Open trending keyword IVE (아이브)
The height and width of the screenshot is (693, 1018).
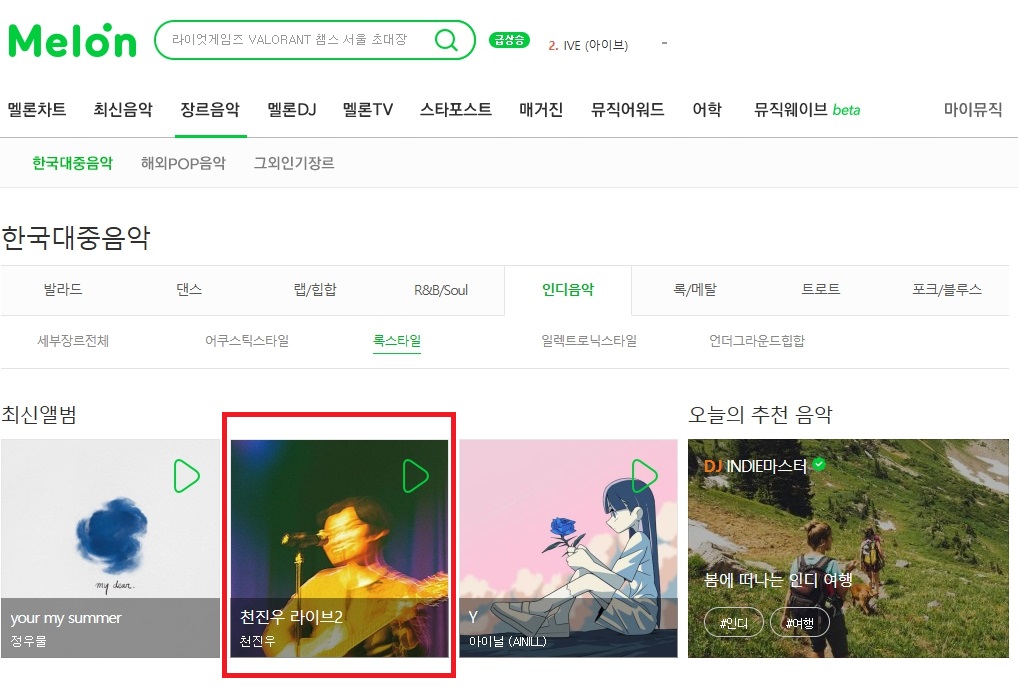588,45
